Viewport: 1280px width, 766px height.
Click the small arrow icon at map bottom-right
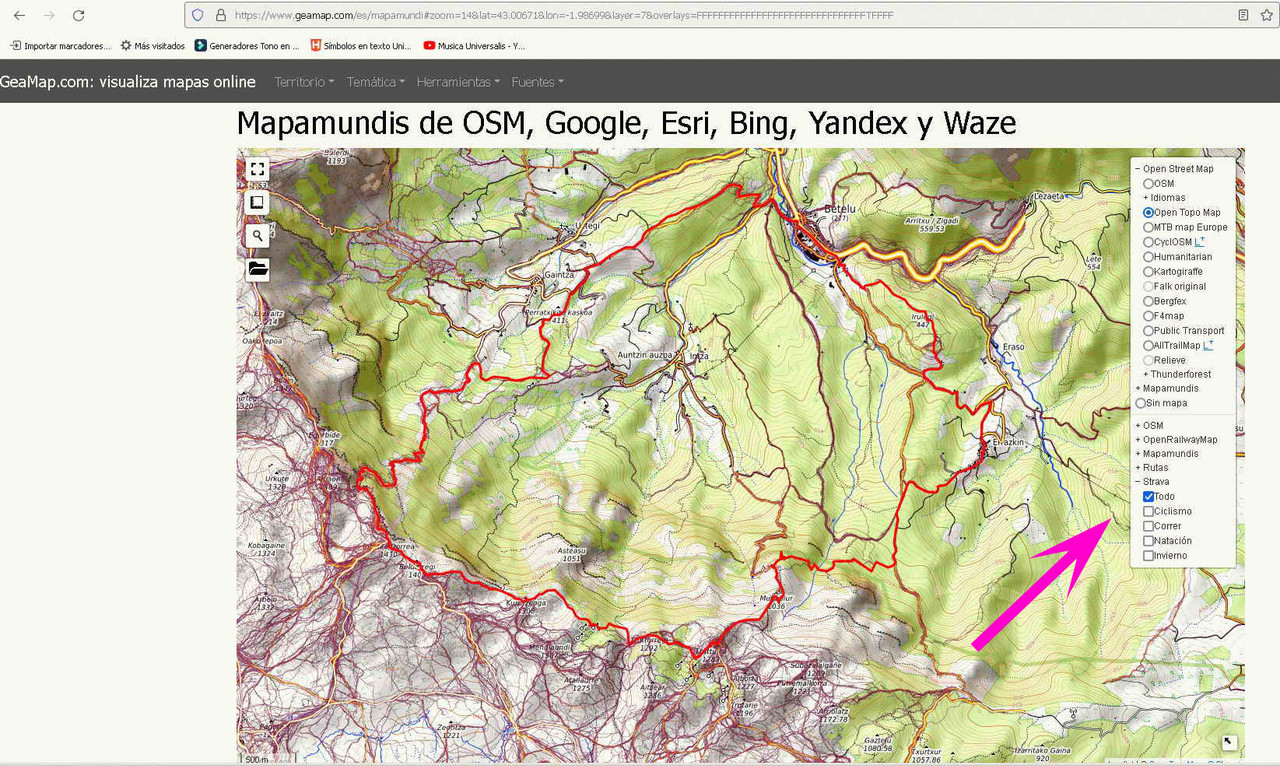1228,744
